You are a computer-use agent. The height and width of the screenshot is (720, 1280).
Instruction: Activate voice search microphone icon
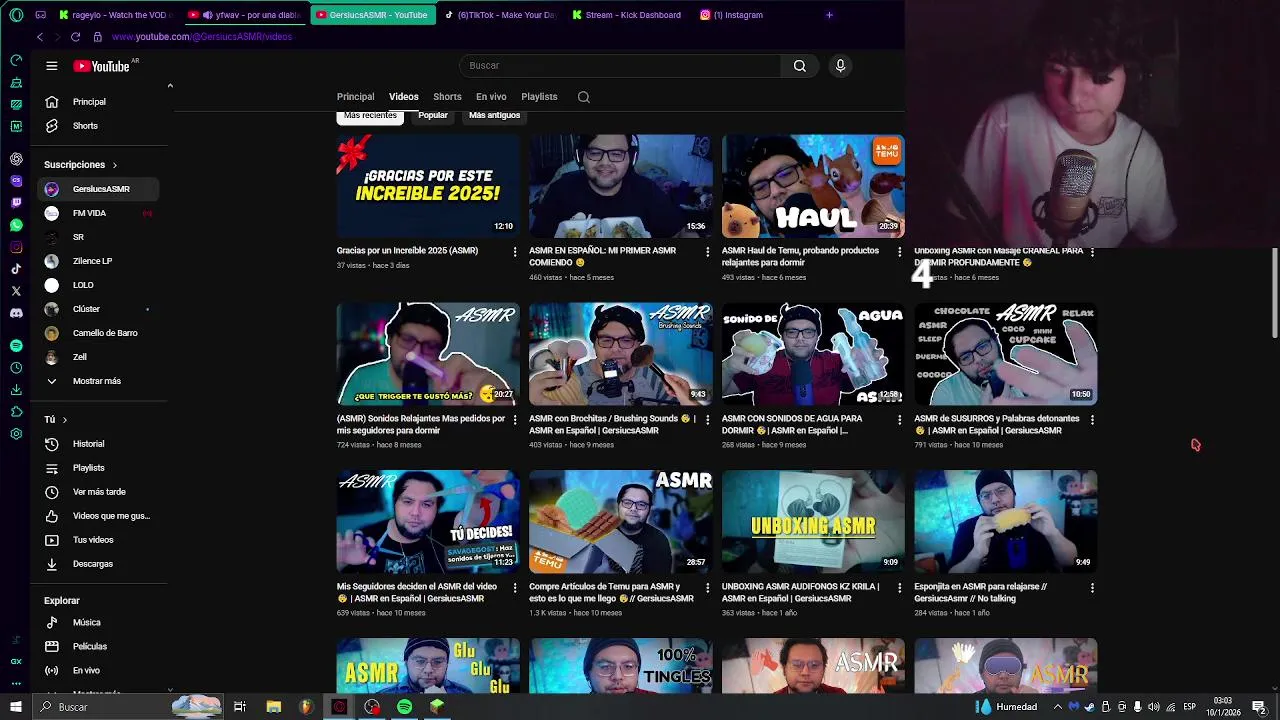pos(840,66)
